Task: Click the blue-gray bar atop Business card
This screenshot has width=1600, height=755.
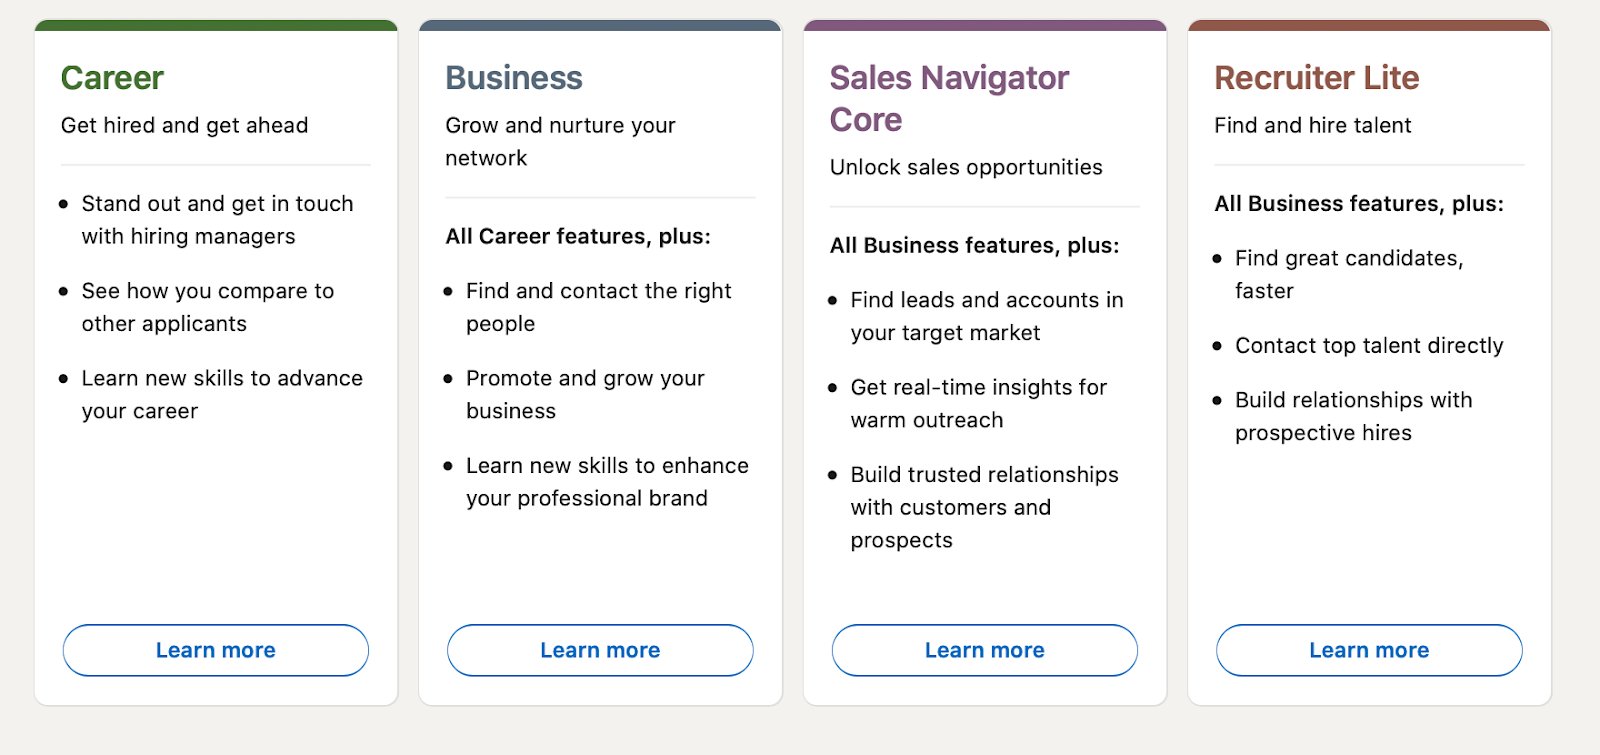Action: point(600,25)
